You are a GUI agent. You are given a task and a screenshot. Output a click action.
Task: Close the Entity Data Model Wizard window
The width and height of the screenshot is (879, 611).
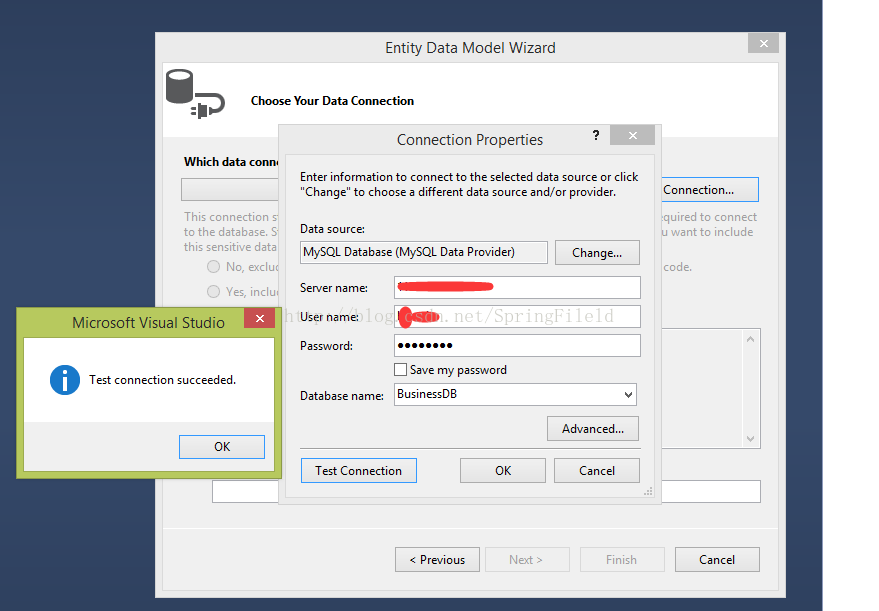[x=764, y=43]
